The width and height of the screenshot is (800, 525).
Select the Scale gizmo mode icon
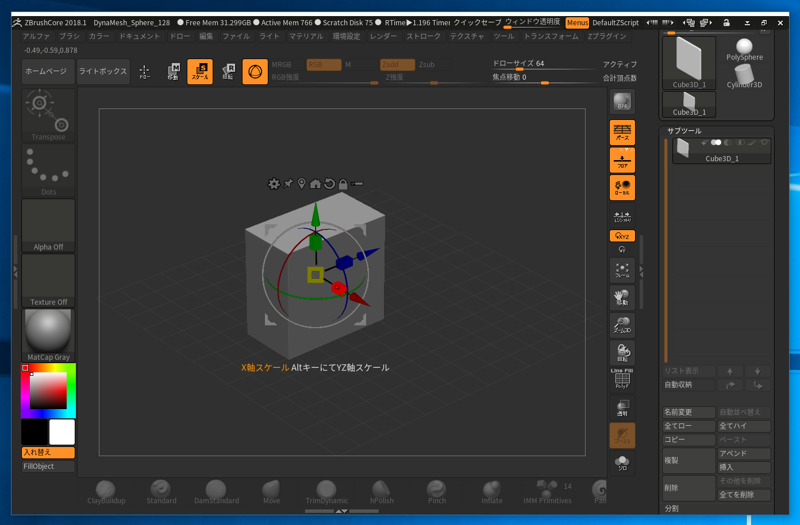pyautogui.click(x=200, y=71)
